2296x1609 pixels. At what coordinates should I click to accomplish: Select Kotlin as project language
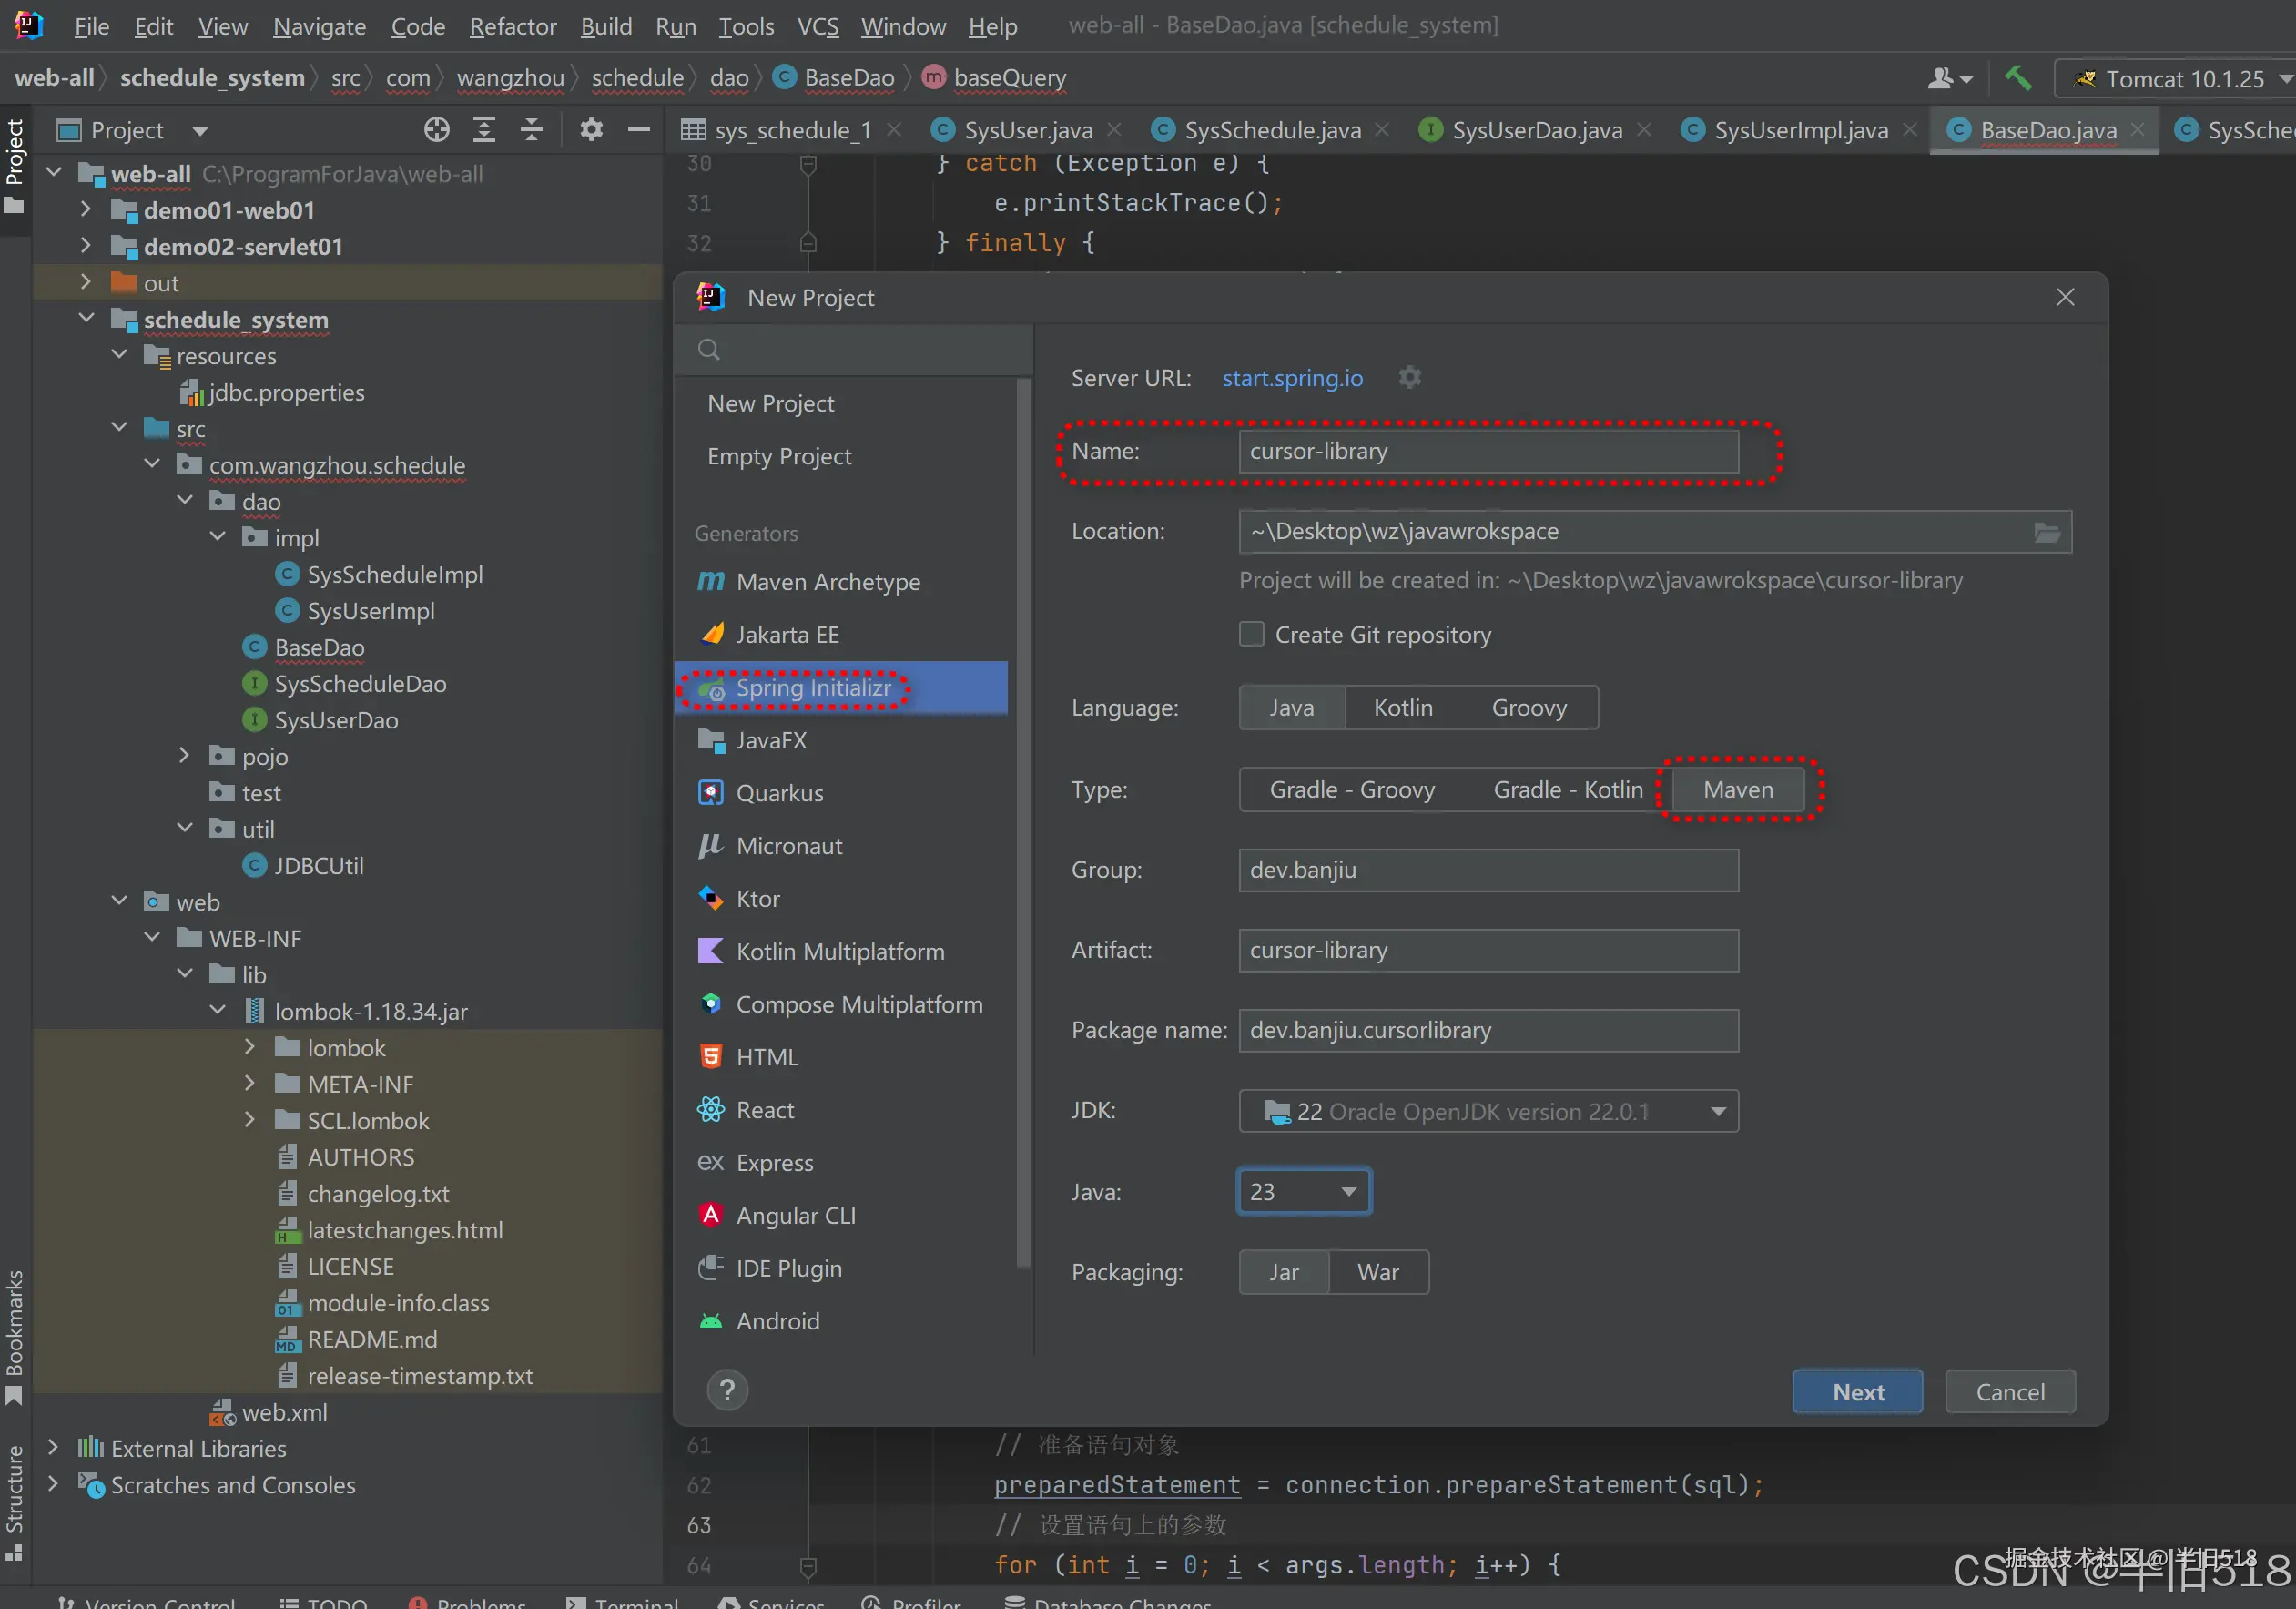point(1402,708)
